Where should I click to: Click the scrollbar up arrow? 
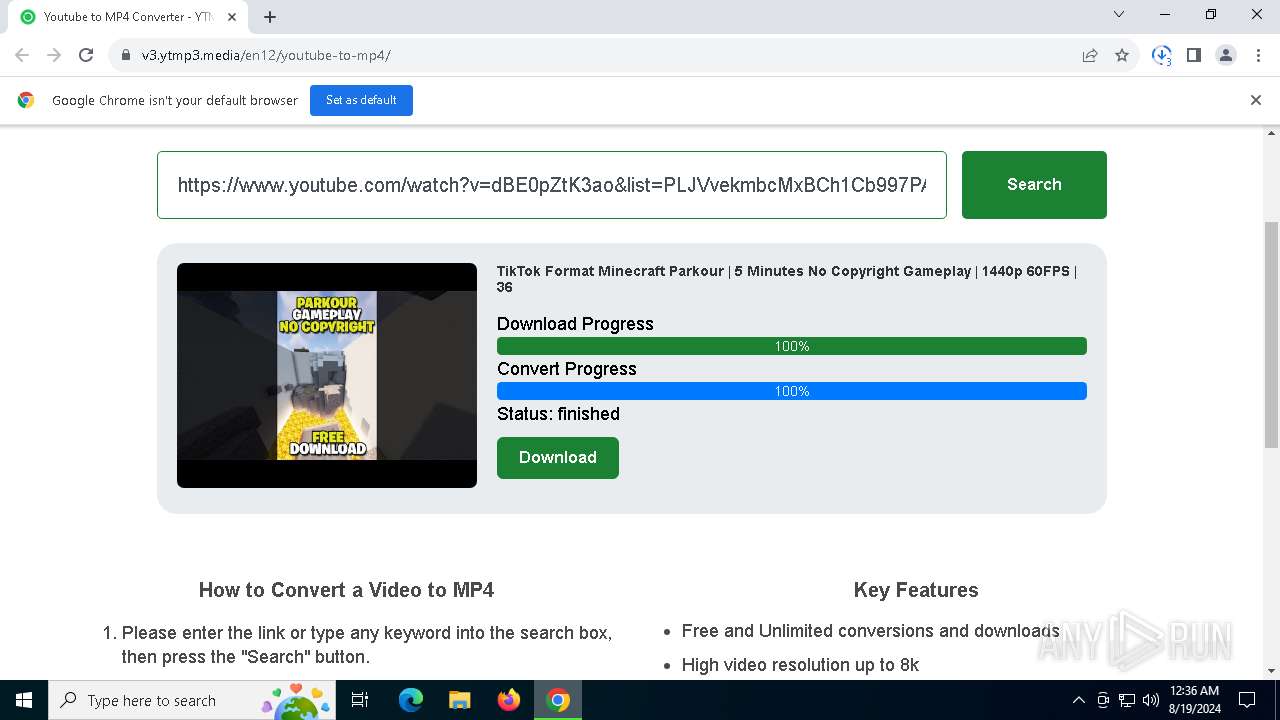(x=1272, y=133)
